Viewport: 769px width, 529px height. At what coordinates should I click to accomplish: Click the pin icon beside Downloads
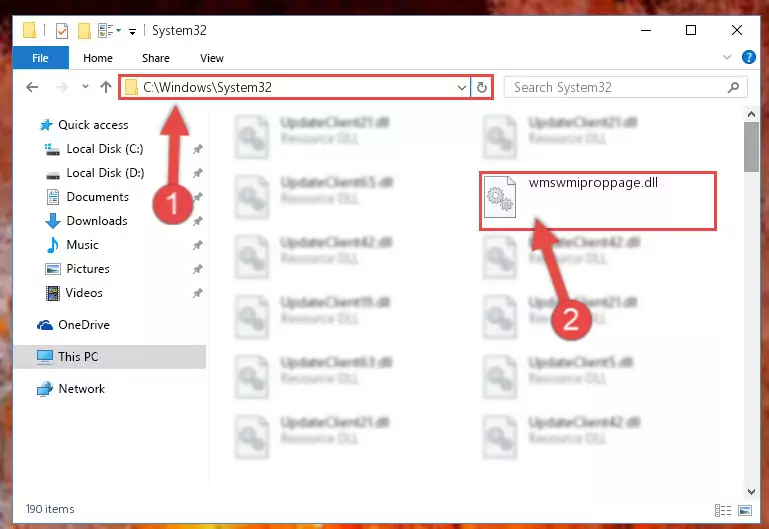(198, 221)
